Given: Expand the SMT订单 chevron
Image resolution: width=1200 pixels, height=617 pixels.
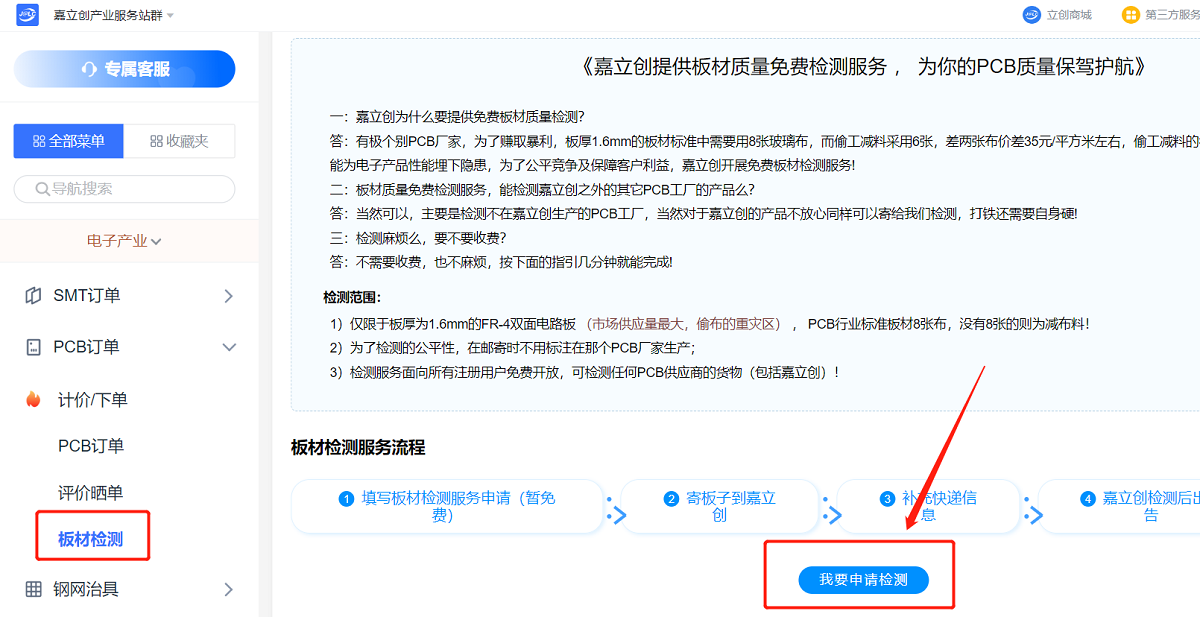Looking at the screenshot, I should pos(229,296).
